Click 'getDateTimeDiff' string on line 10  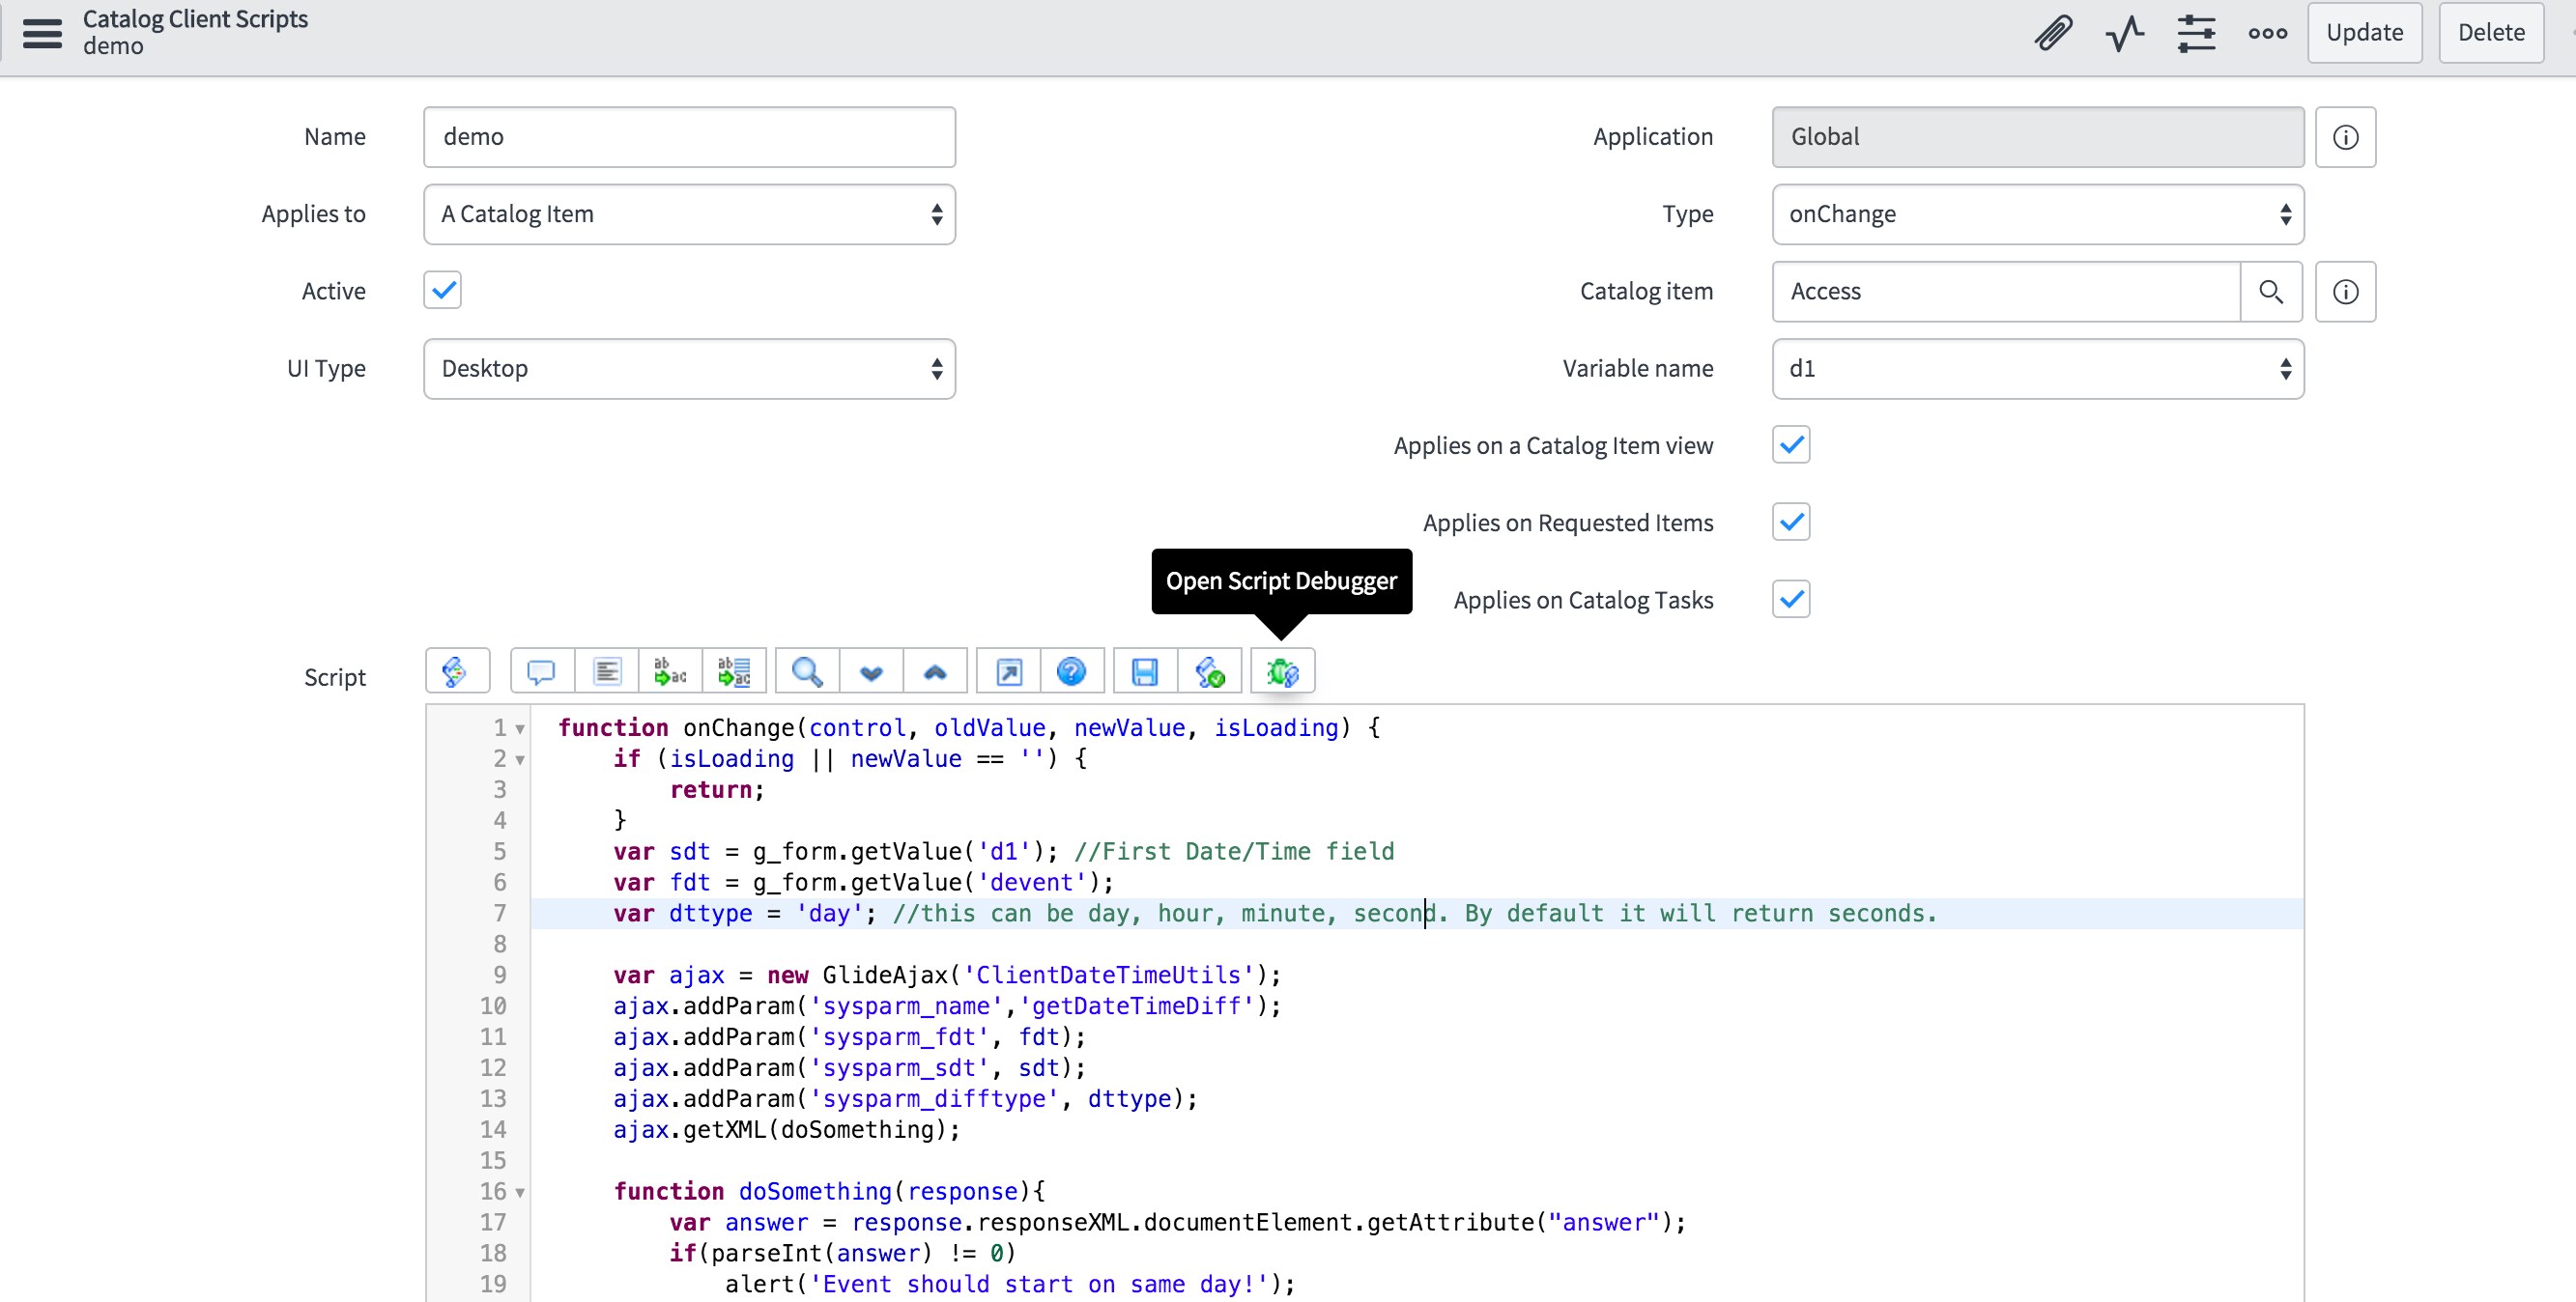tap(1137, 1007)
